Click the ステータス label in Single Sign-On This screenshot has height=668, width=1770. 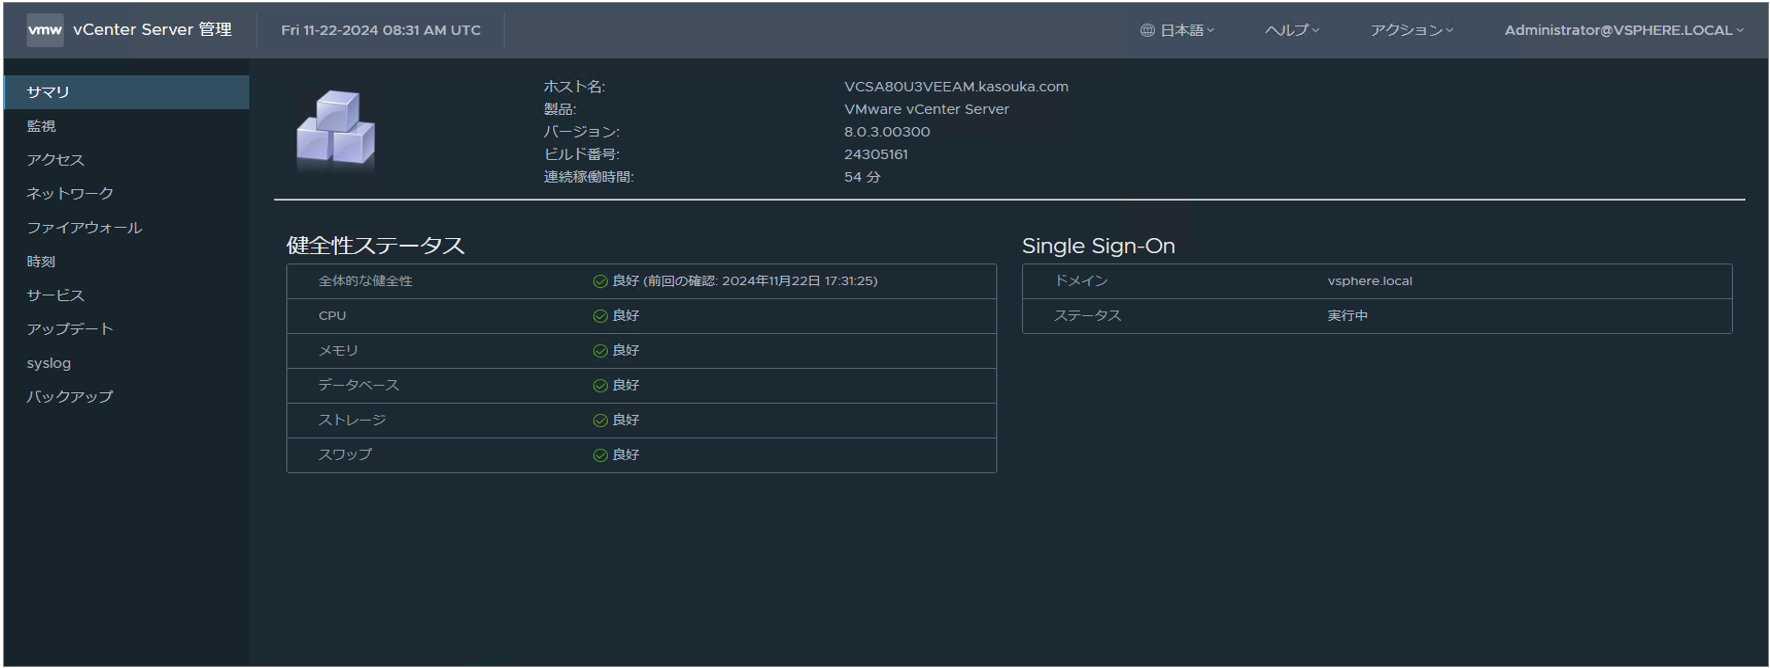click(x=1088, y=316)
